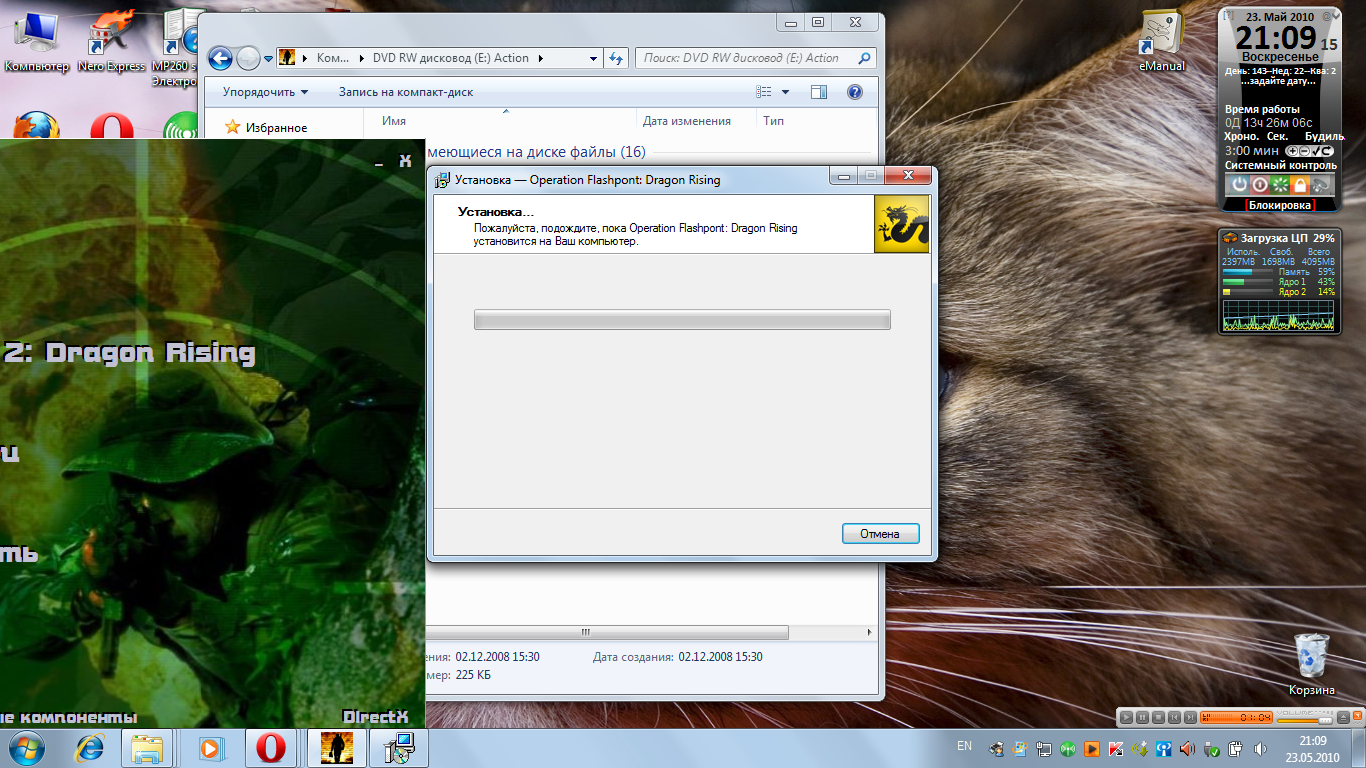Image resolution: width=1366 pixels, height=768 pixels.
Task: Cancel the installation with the Отмена button
Action: pos(880,534)
